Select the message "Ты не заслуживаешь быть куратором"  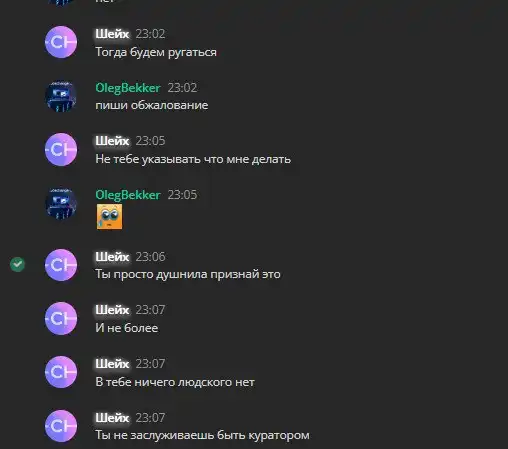click(202, 435)
